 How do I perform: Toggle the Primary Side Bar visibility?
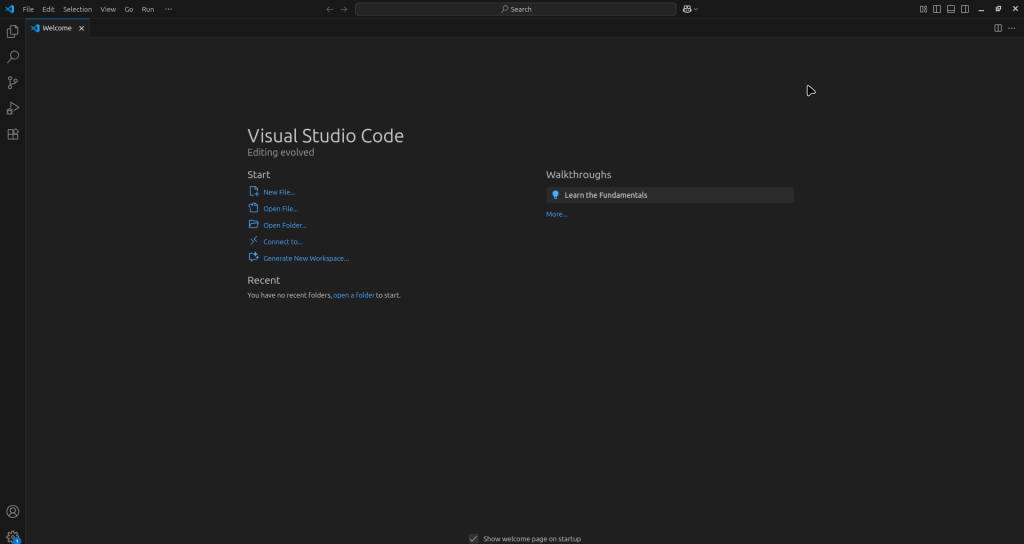coord(937,9)
